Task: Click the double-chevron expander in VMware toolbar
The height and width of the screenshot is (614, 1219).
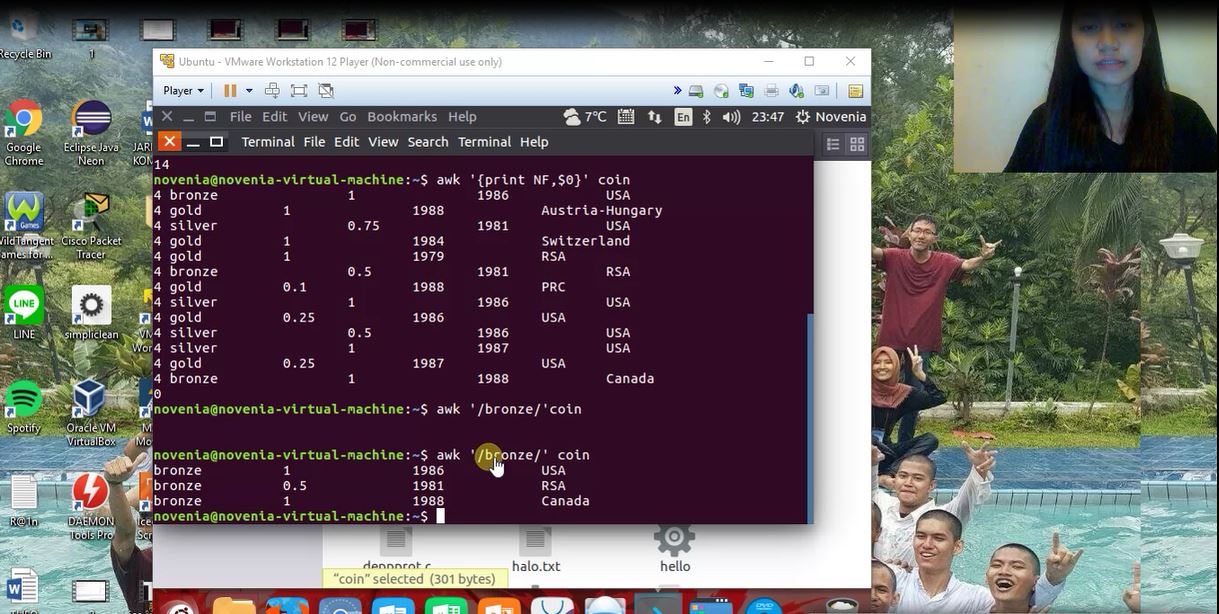Action: pyautogui.click(x=677, y=90)
